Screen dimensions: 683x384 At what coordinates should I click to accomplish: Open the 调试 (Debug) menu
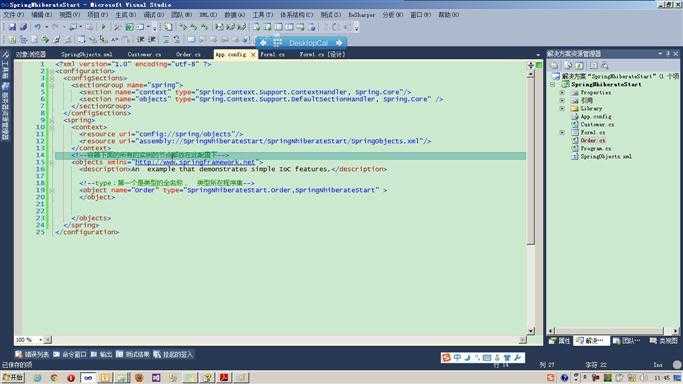(154, 15)
